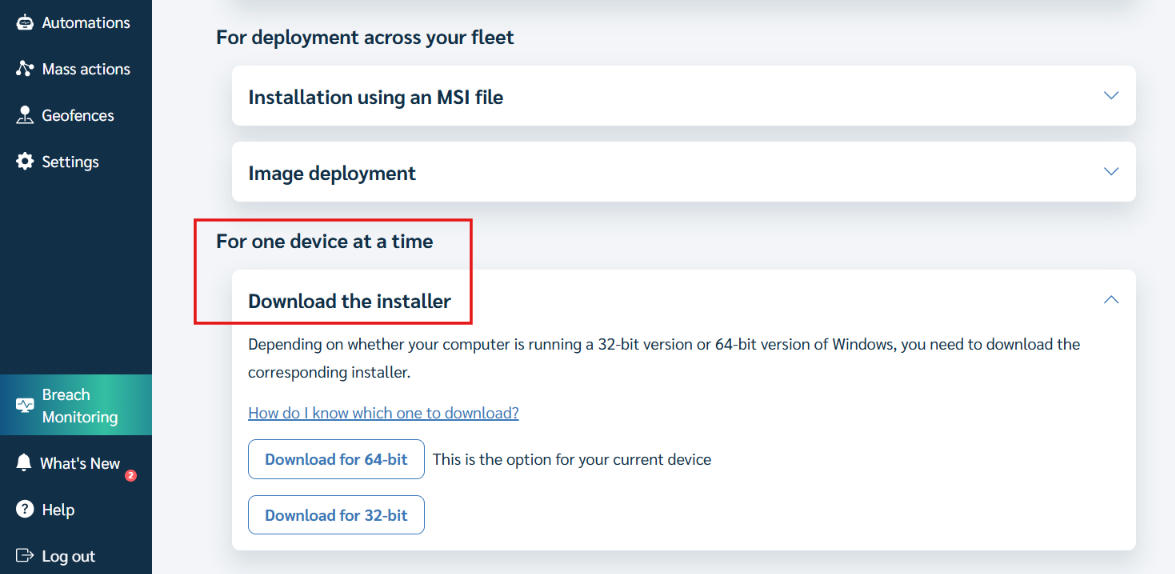Click the Image deployment heading
Image resolution: width=1175 pixels, height=574 pixels.
(x=332, y=173)
